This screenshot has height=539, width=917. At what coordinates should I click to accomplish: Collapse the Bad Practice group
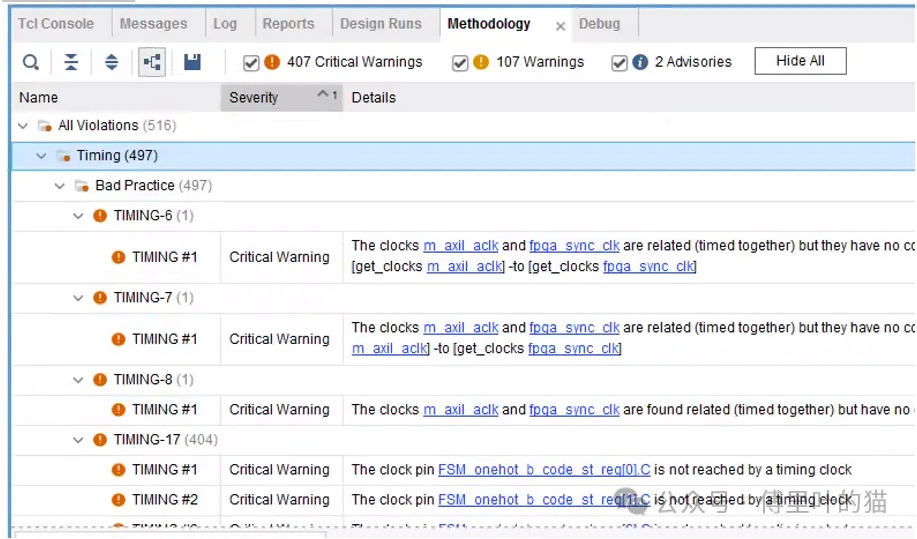coord(60,186)
